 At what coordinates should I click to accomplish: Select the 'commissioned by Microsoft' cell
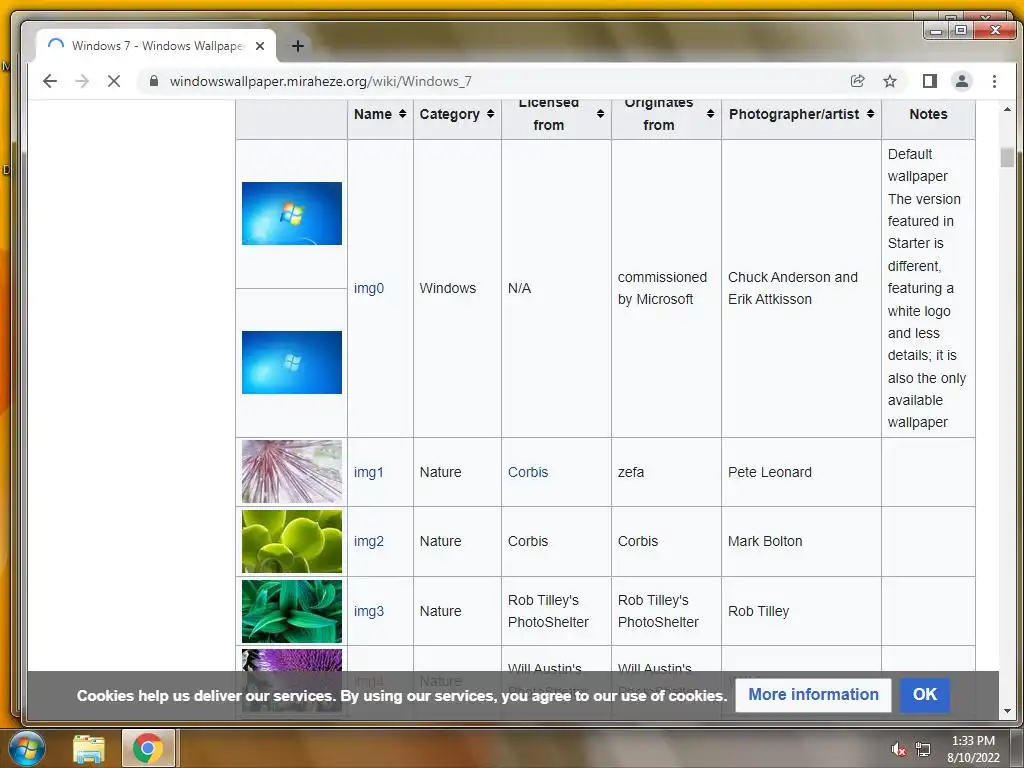coord(666,288)
